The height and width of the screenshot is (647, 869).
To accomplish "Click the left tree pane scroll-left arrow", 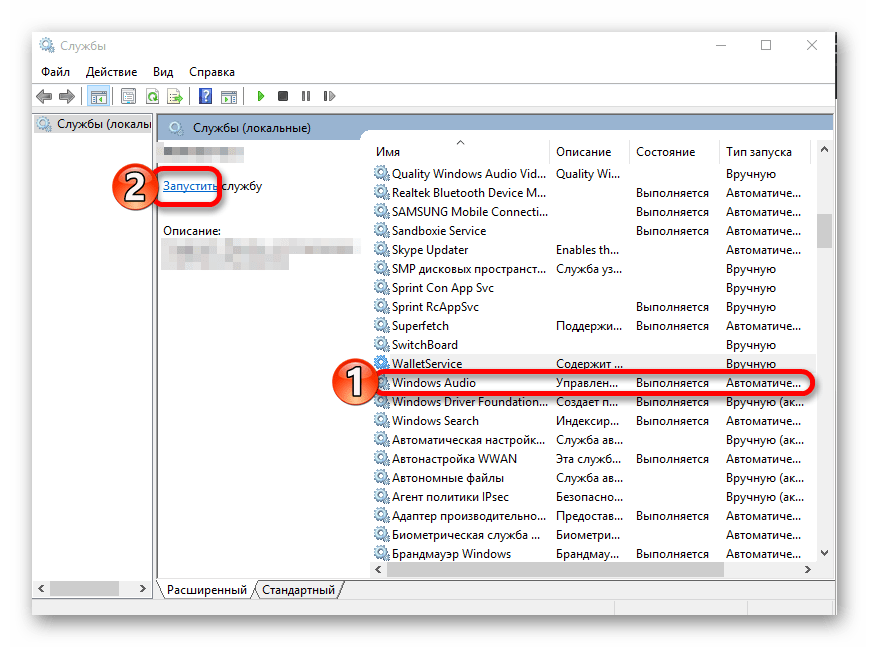I will click(x=41, y=589).
